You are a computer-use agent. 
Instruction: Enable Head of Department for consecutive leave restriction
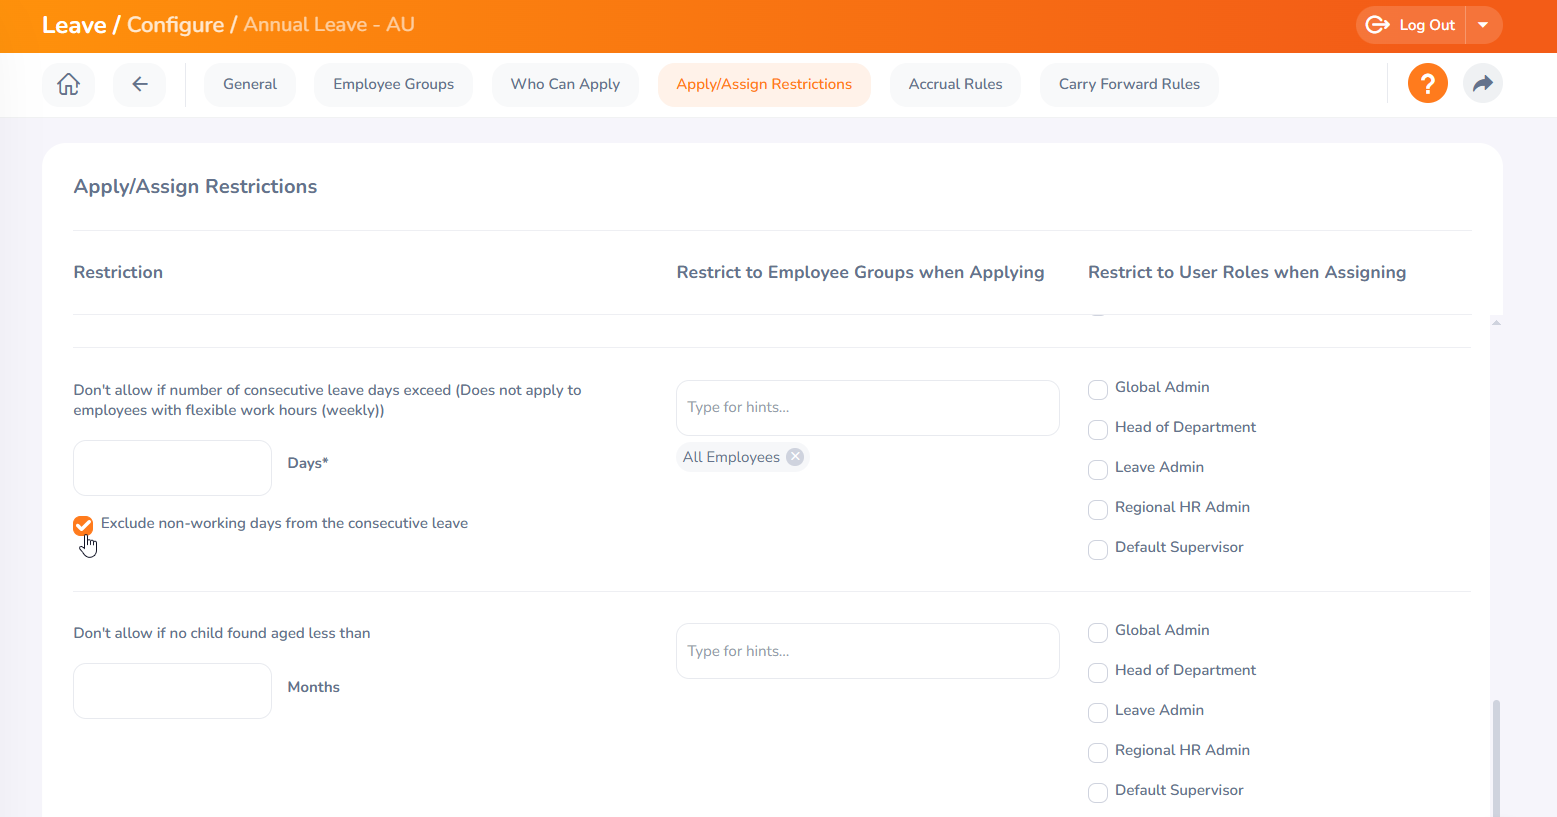click(1097, 429)
